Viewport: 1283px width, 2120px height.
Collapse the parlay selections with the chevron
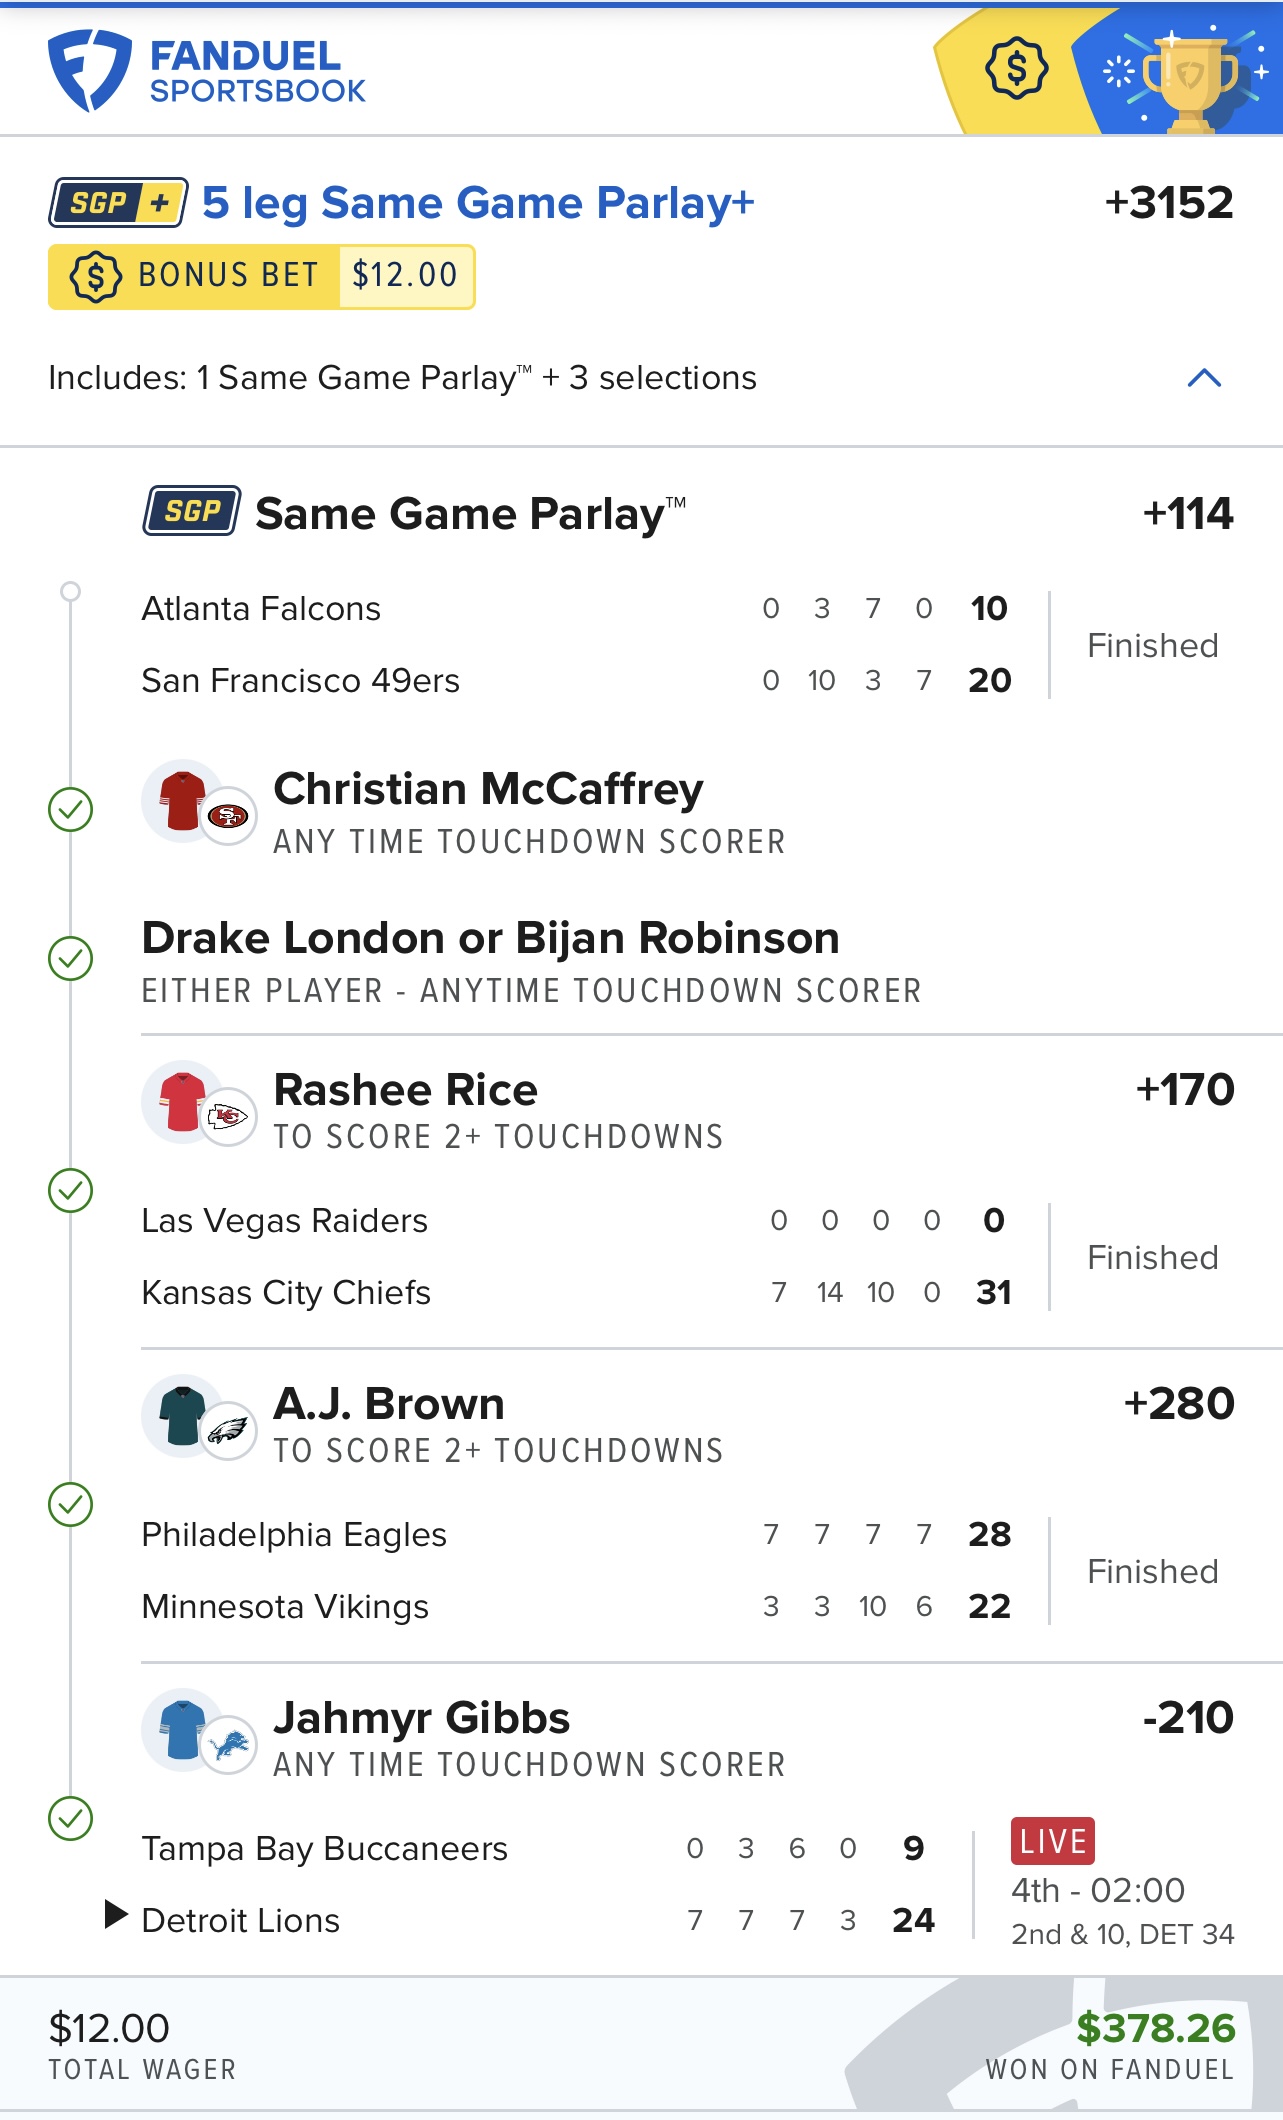[1204, 378]
